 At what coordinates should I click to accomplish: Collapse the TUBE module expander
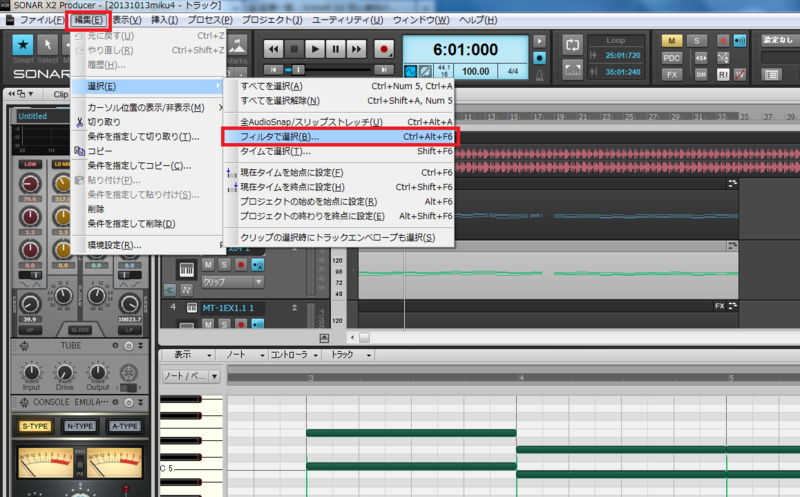140,346
